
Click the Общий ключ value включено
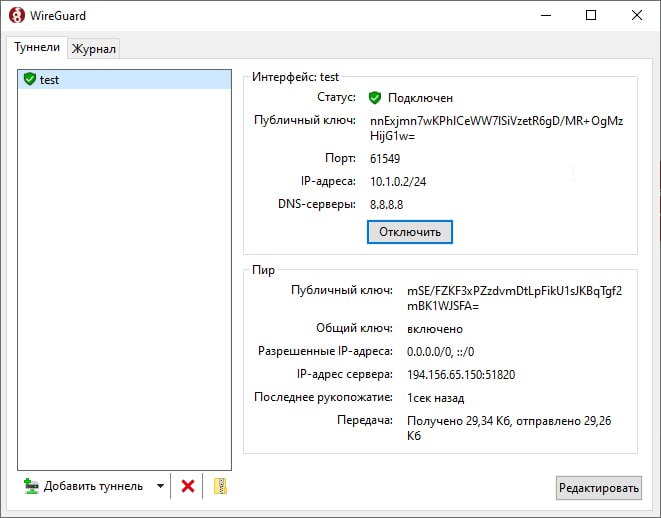[x=435, y=329]
